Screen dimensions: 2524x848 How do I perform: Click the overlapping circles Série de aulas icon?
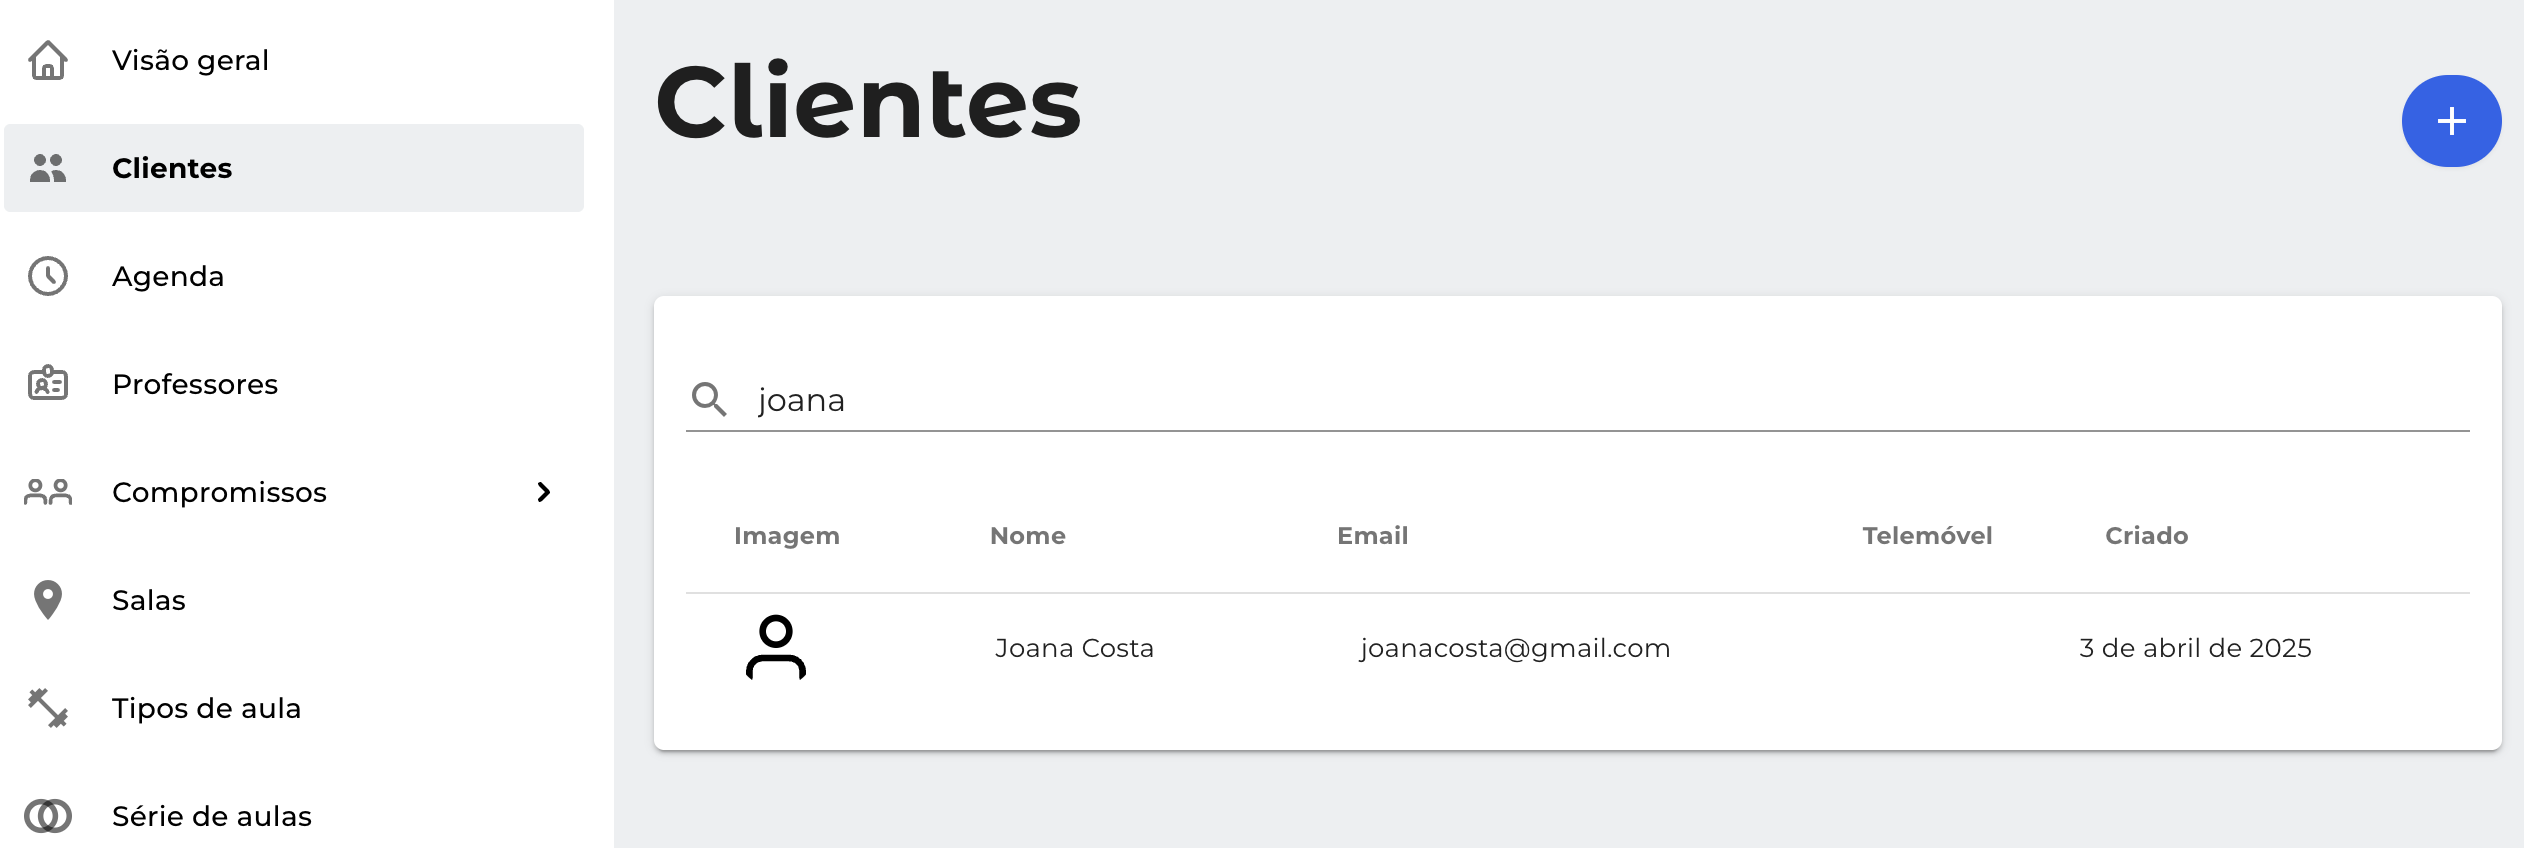(48, 816)
